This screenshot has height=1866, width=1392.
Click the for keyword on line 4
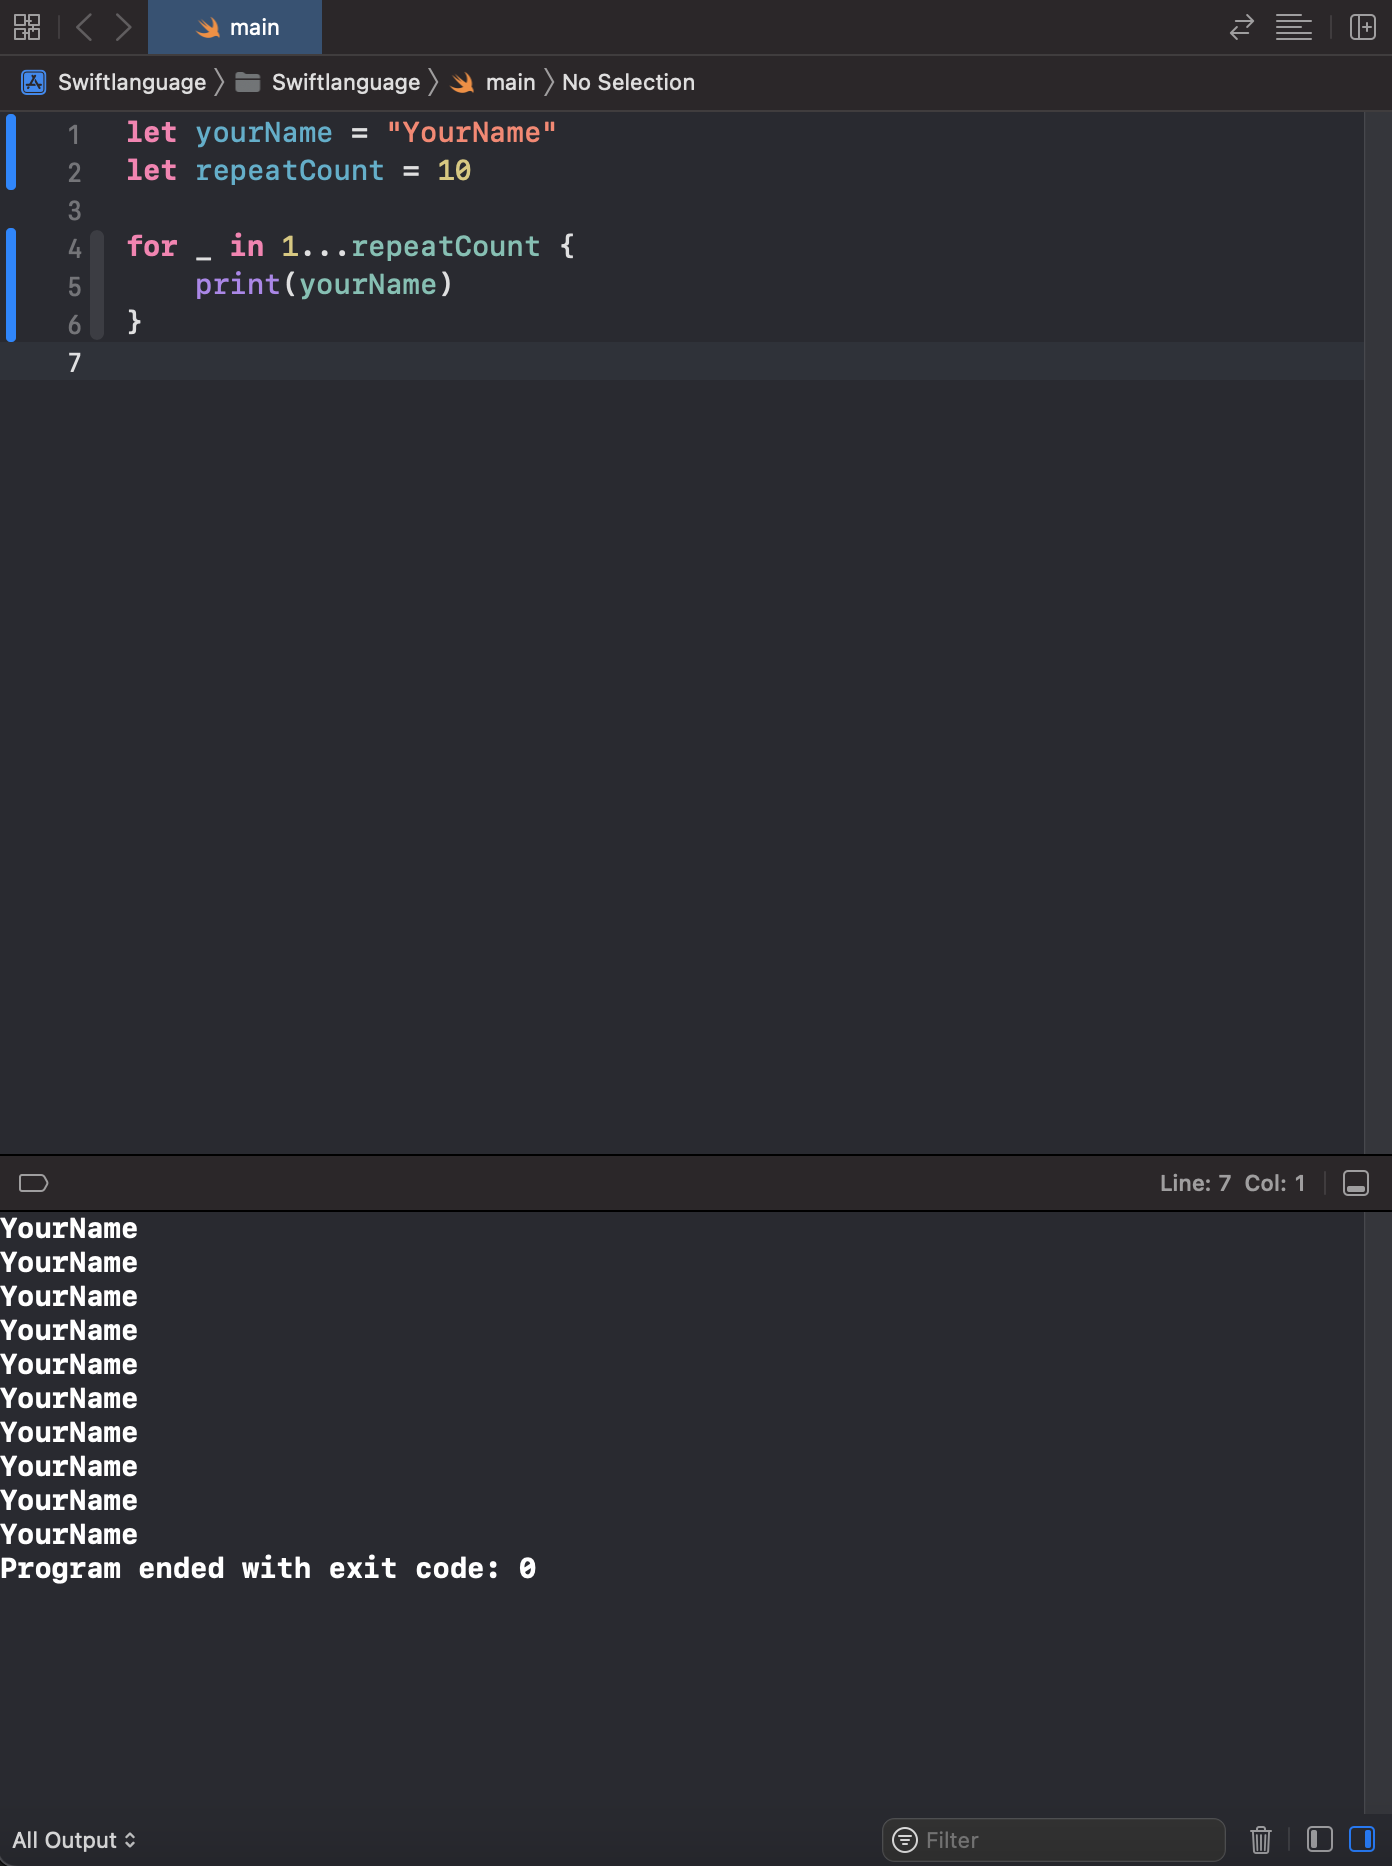click(x=152, y=246)
